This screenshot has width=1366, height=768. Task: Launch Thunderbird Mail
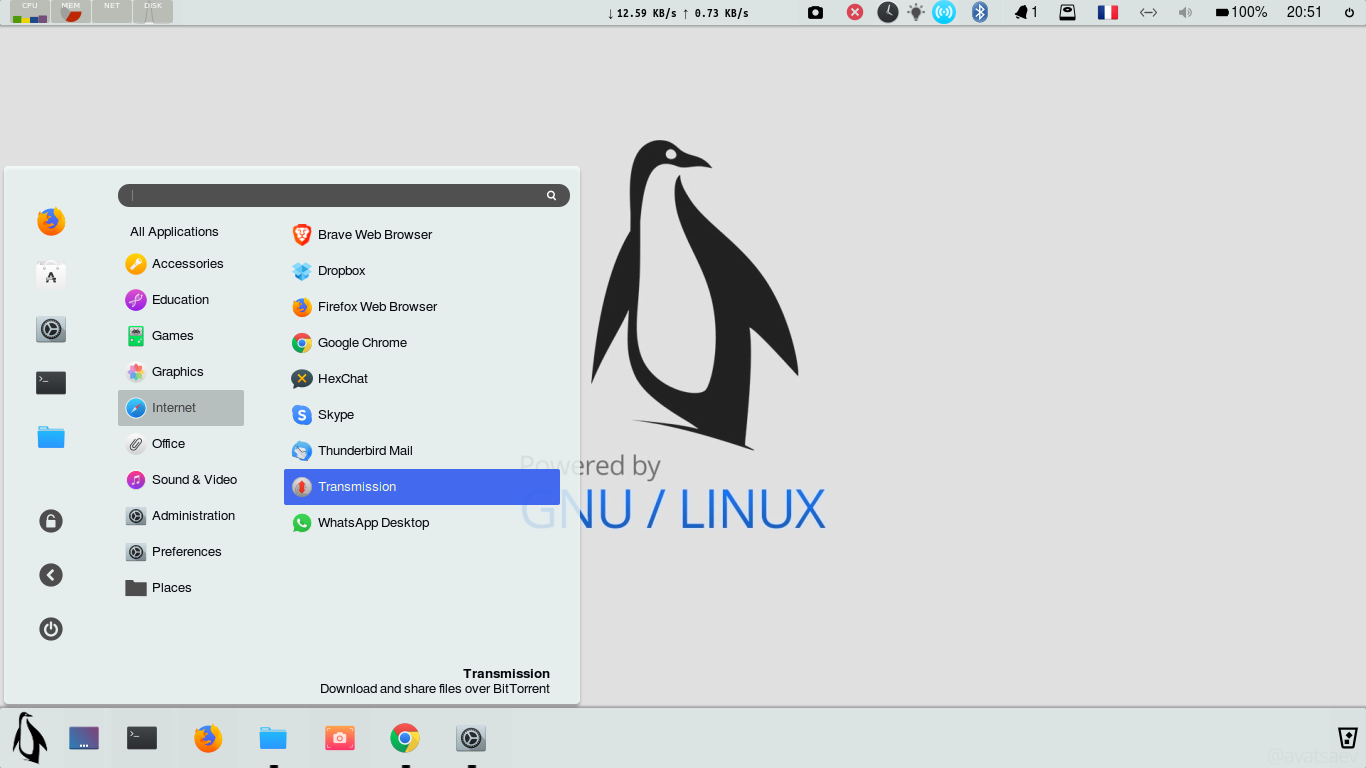click(x=422, y=451)
